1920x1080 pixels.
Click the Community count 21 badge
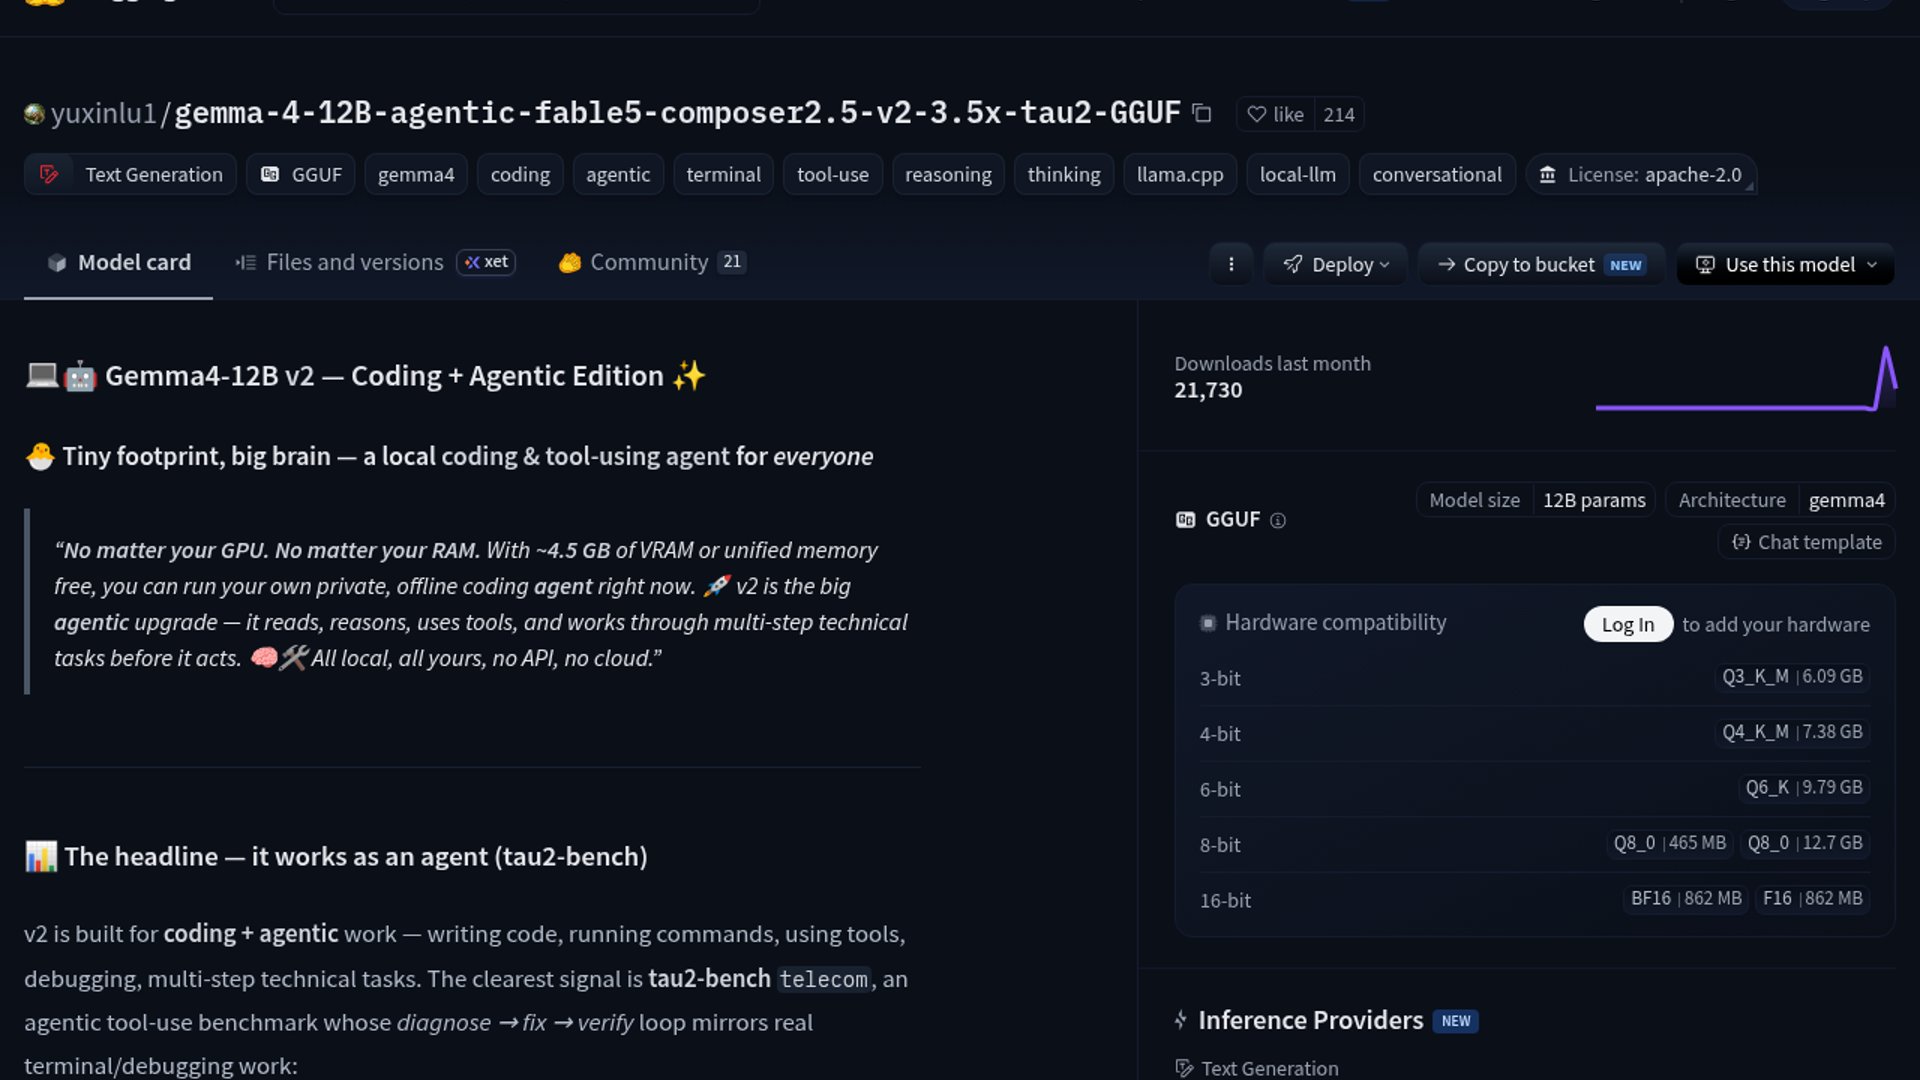(732, 262)
